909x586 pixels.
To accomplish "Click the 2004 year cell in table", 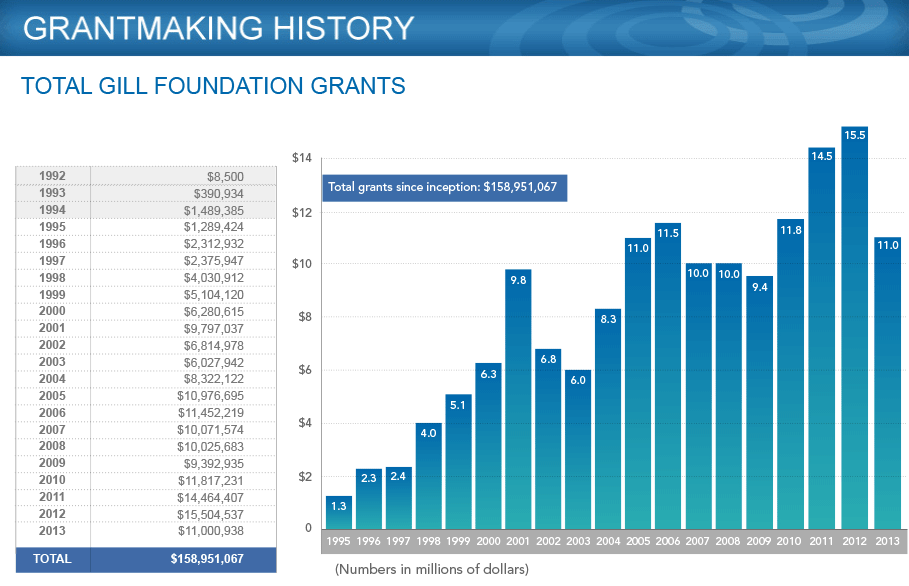I will point(52,378).
